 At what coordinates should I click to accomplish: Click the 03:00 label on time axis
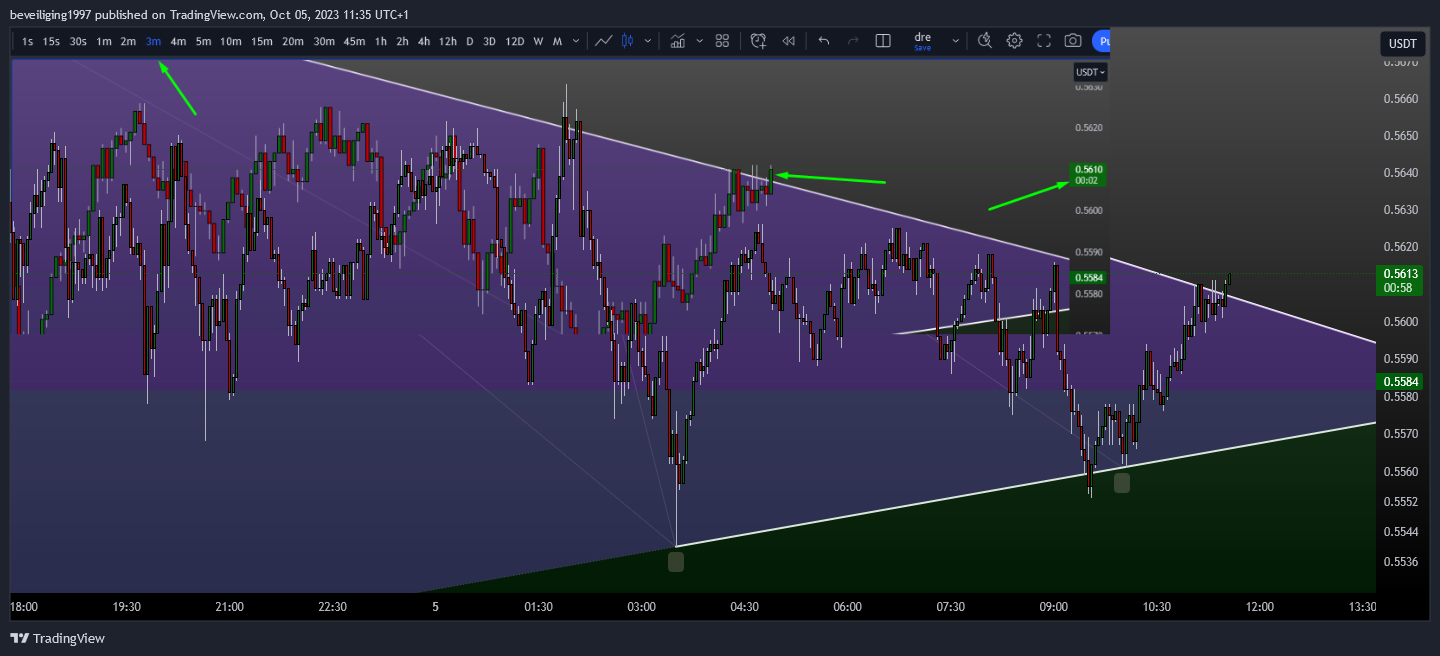[x=641, y=607]
